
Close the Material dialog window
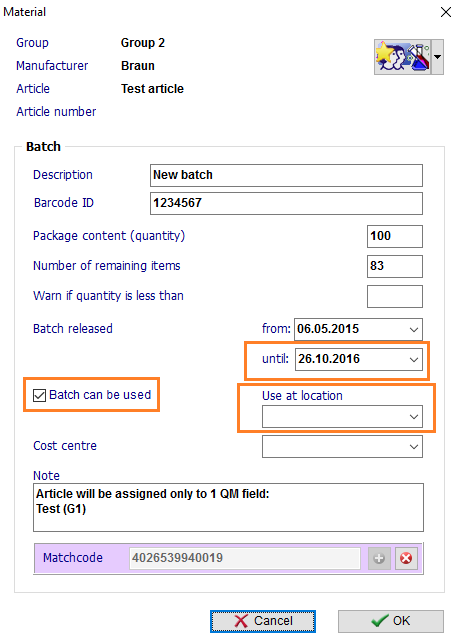446,12
